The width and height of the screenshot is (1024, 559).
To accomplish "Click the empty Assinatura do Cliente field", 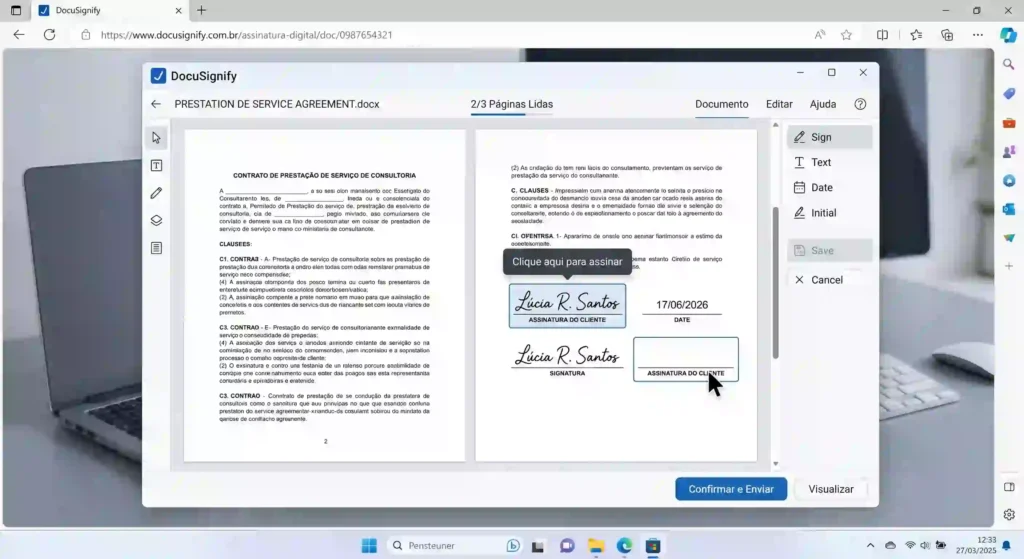I will tap(686, 359).
